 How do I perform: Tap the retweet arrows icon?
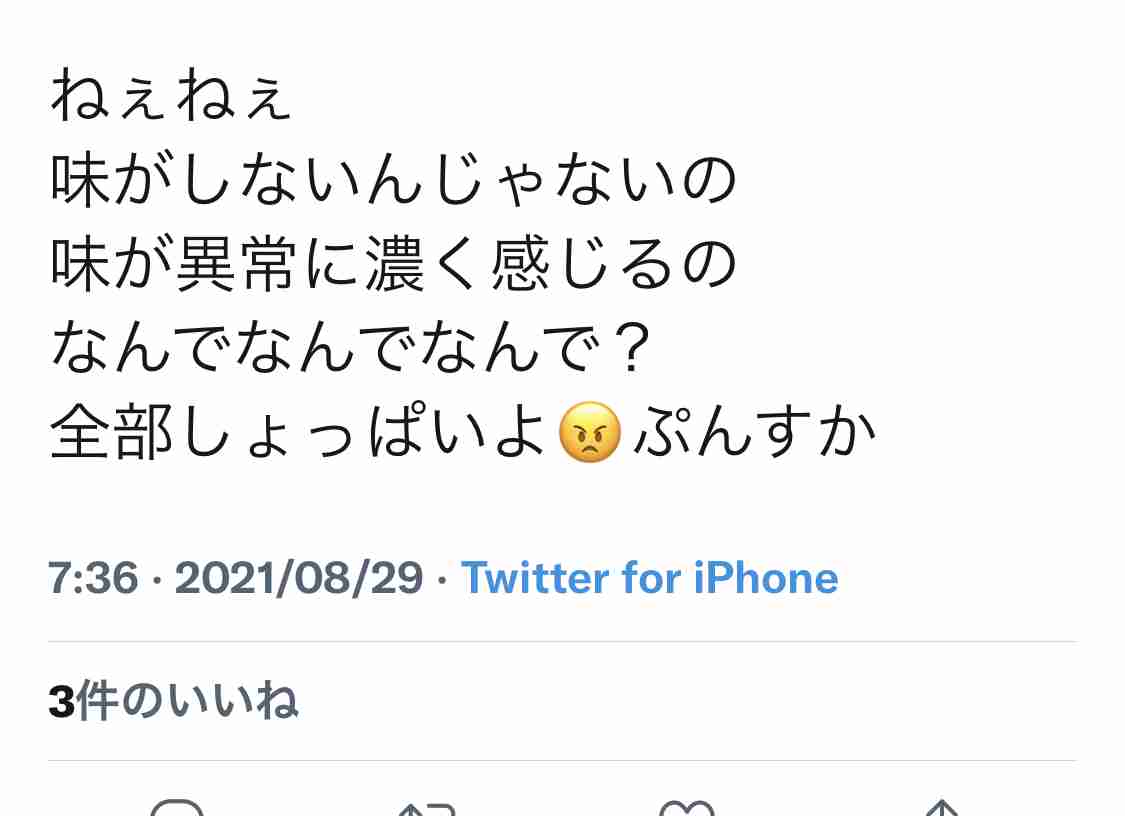tap(428, 809)
